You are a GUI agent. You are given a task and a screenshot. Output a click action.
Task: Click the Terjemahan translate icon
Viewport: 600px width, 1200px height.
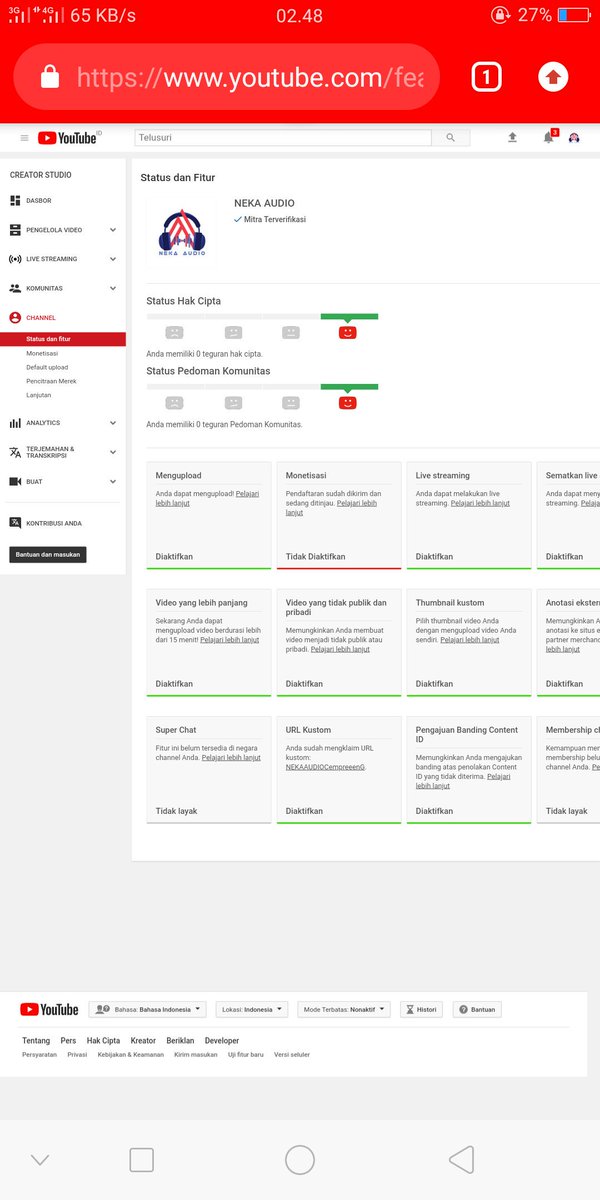click(15, 452)
